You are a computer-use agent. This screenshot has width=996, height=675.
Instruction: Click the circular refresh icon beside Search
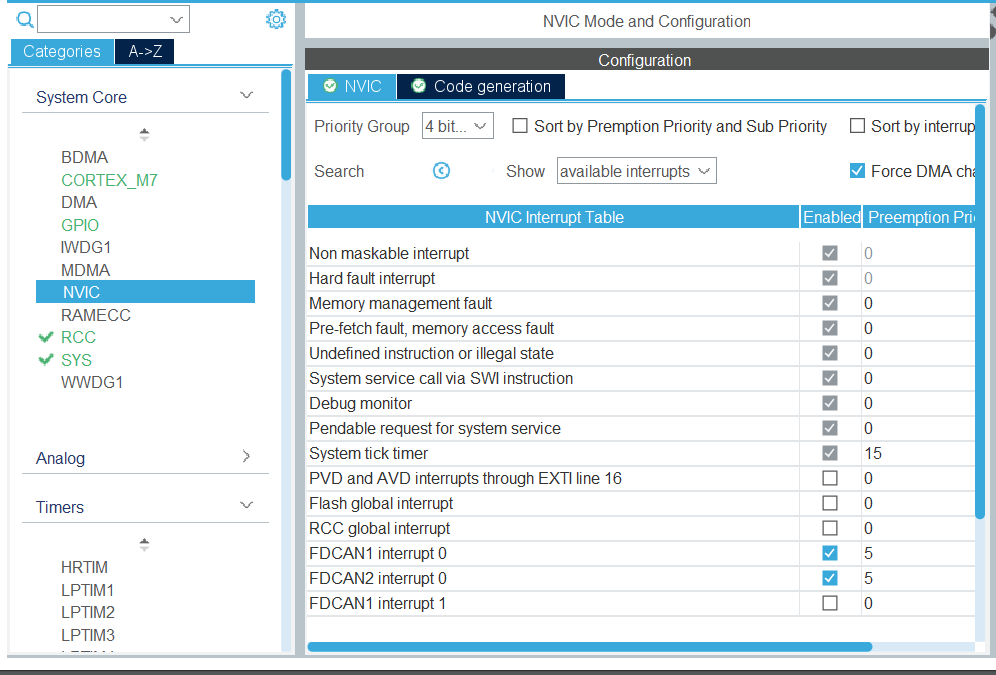441,170
